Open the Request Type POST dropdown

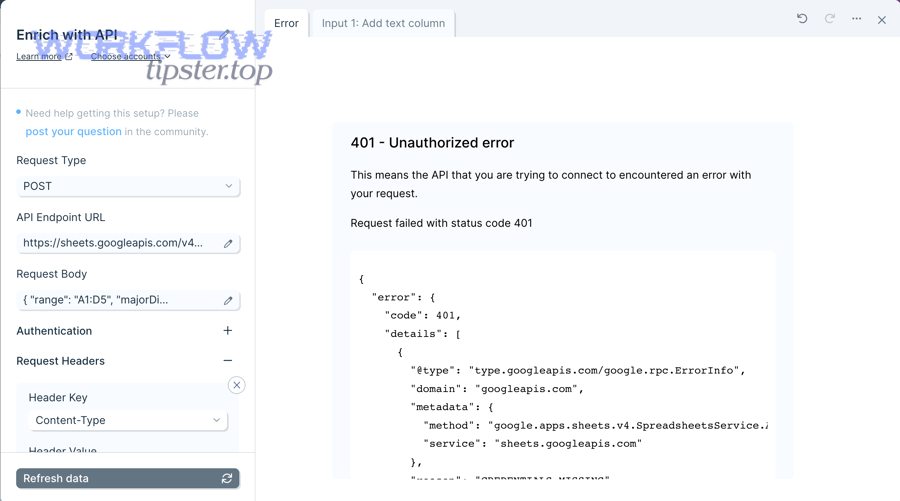[x=128, y=186]
